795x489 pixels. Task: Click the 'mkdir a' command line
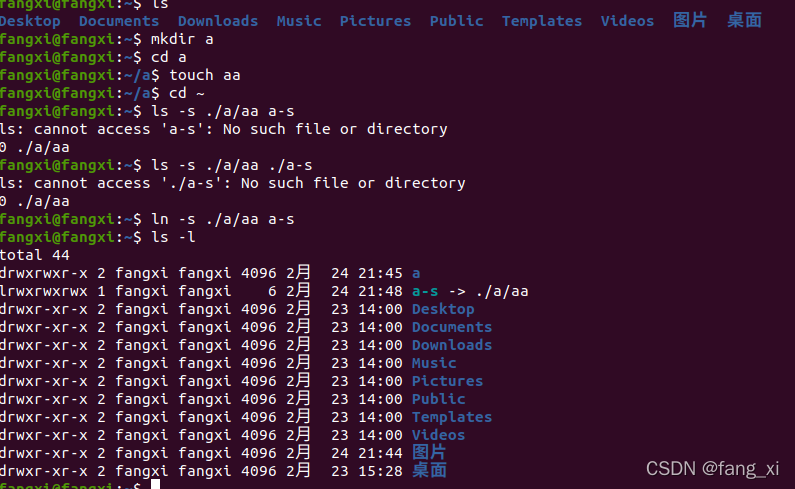[182, 39]
